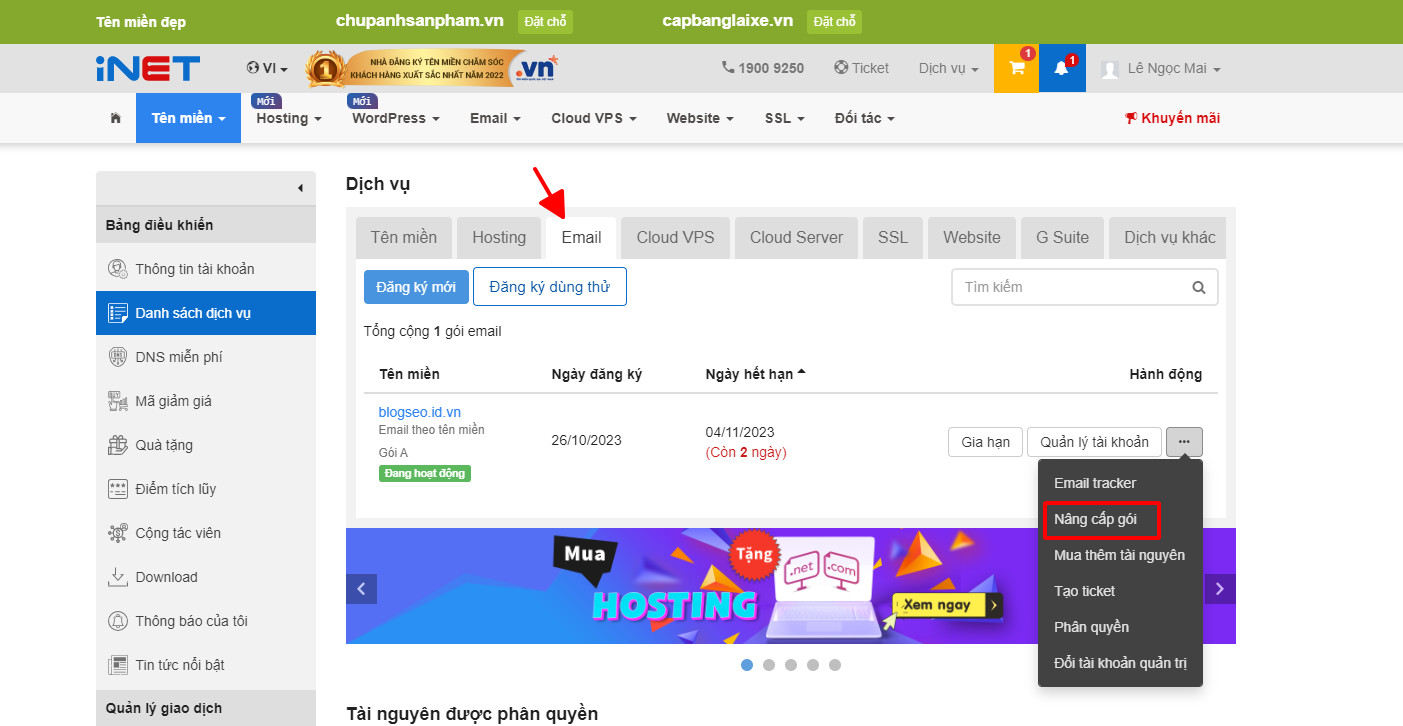Show next banner slide arrow
The height and width of the screenshot is (726, 1403).
pos(1219,589)
